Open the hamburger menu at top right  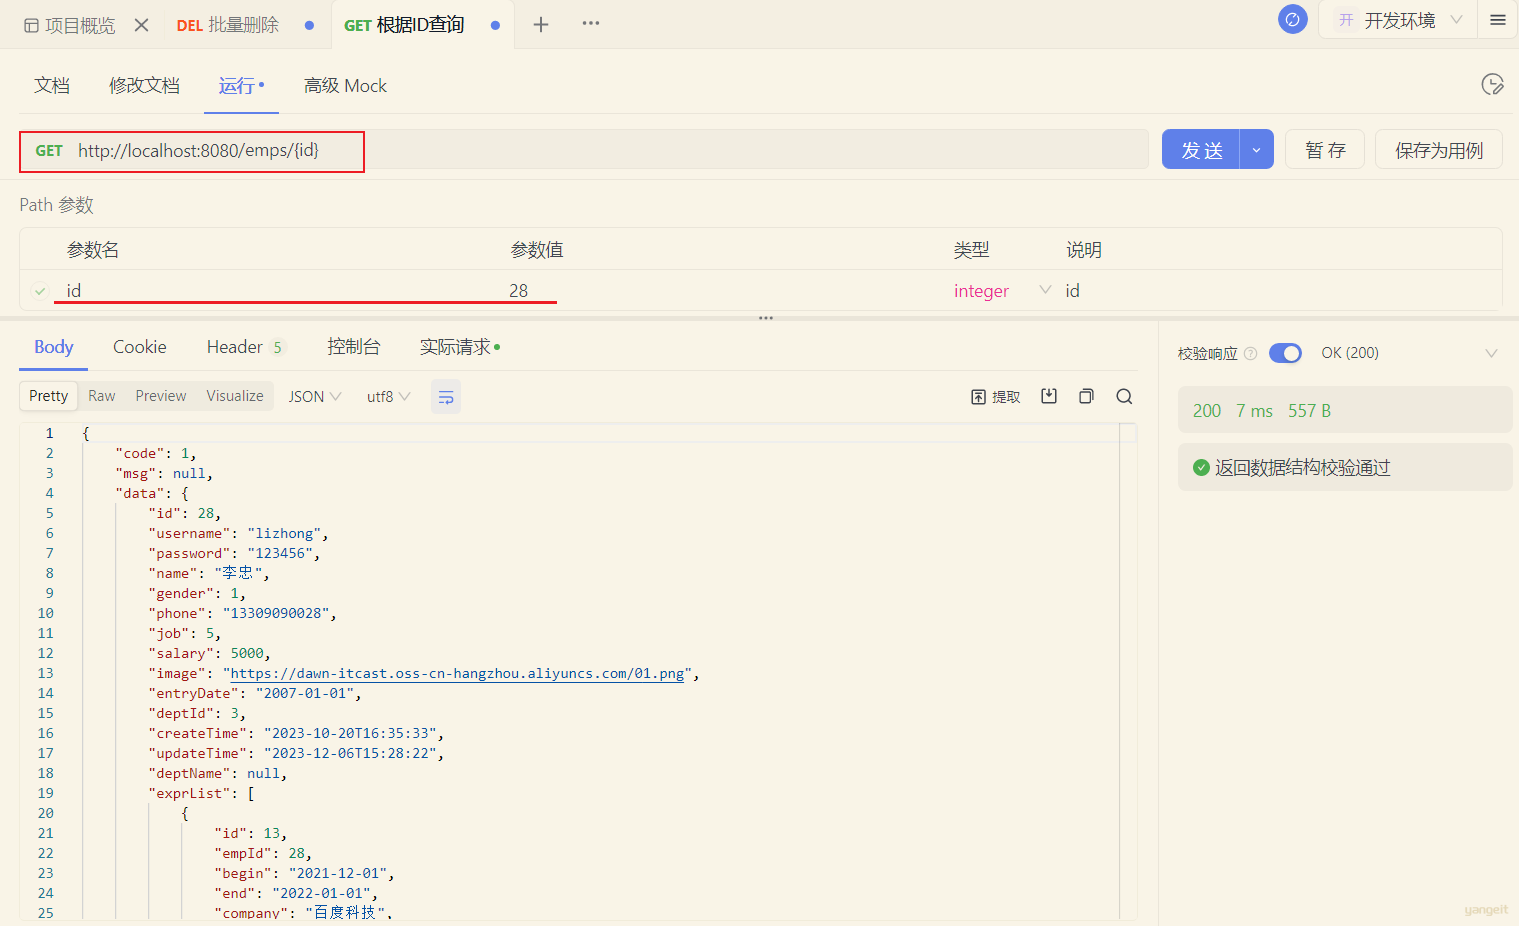1498,20
